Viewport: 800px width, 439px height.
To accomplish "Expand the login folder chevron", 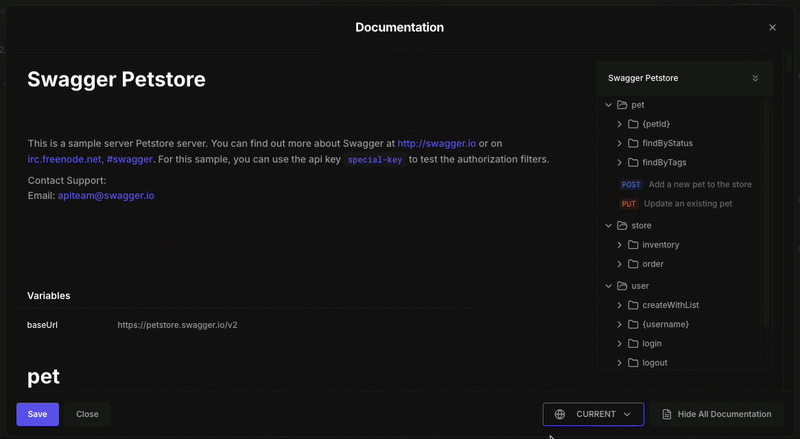I will click(x=619, y=344).
